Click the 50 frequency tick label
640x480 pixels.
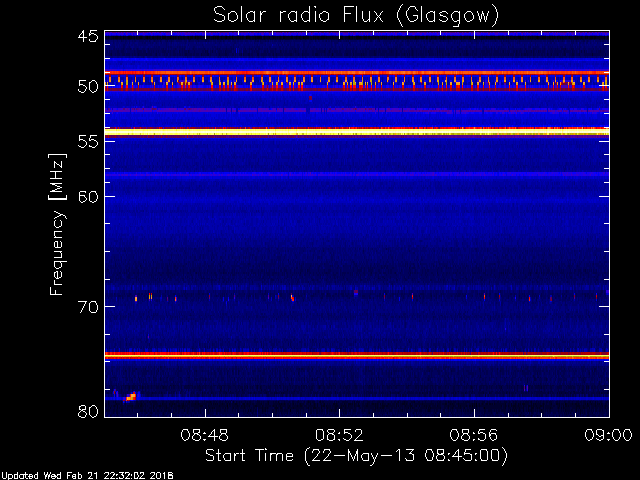[88, 87]
